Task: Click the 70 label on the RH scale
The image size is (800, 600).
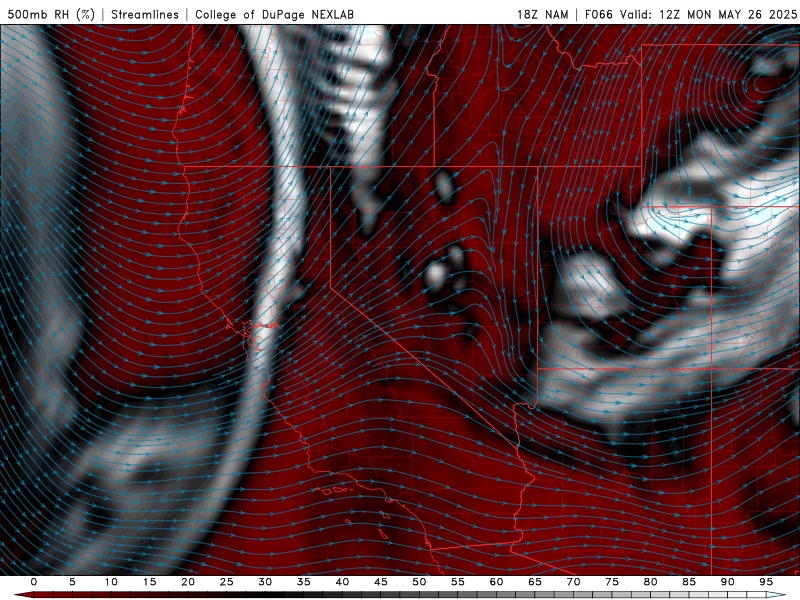Action: [x=573, y=582]
